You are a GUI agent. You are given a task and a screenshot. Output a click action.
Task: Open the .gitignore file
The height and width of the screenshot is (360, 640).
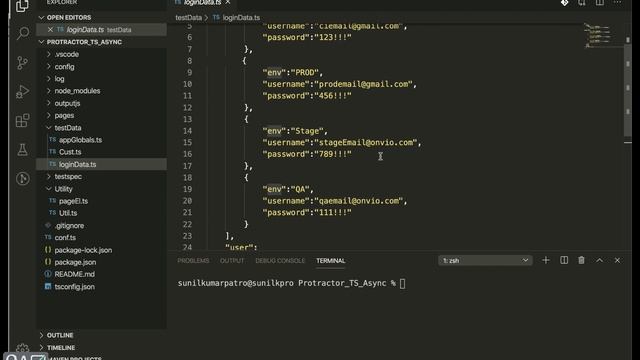(69, 226)
